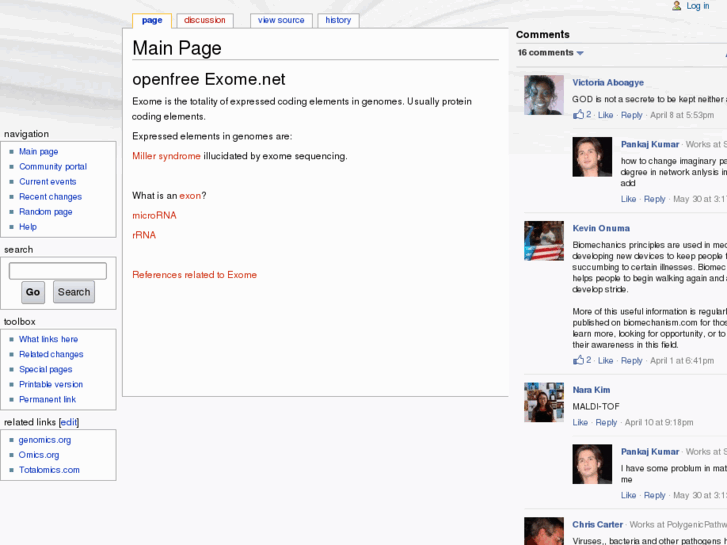Select the openfree Exome.net heading
This screenshot has height=545, width=727.
click(209, 79)
